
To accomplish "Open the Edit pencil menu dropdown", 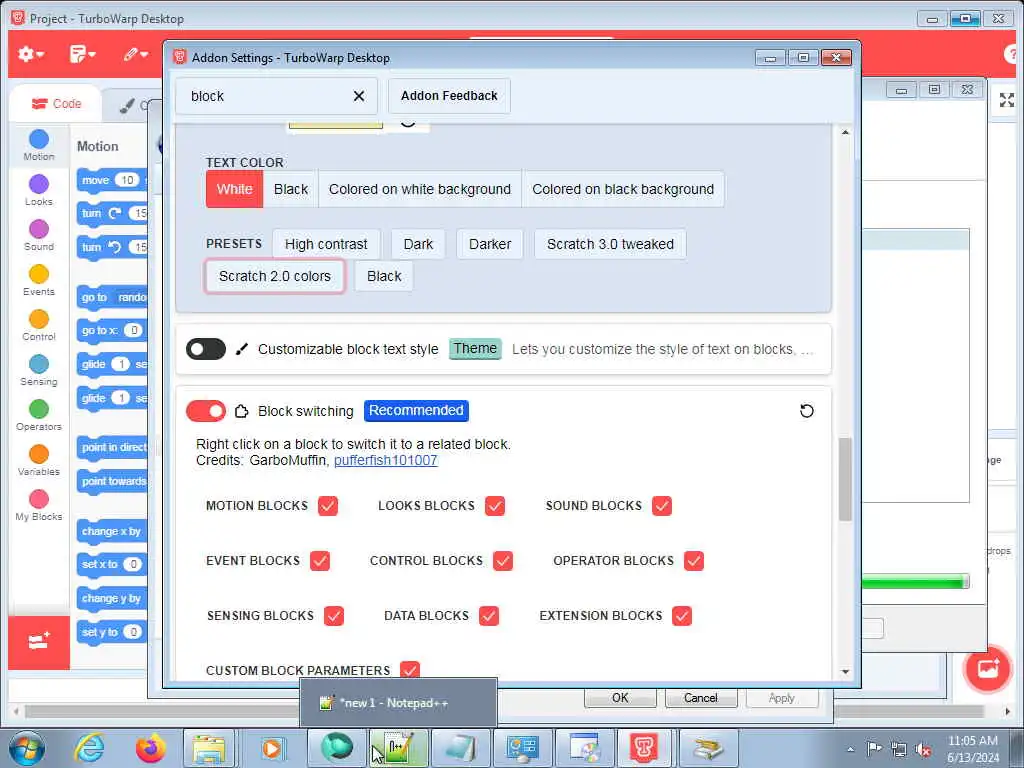I will (136, 54).
